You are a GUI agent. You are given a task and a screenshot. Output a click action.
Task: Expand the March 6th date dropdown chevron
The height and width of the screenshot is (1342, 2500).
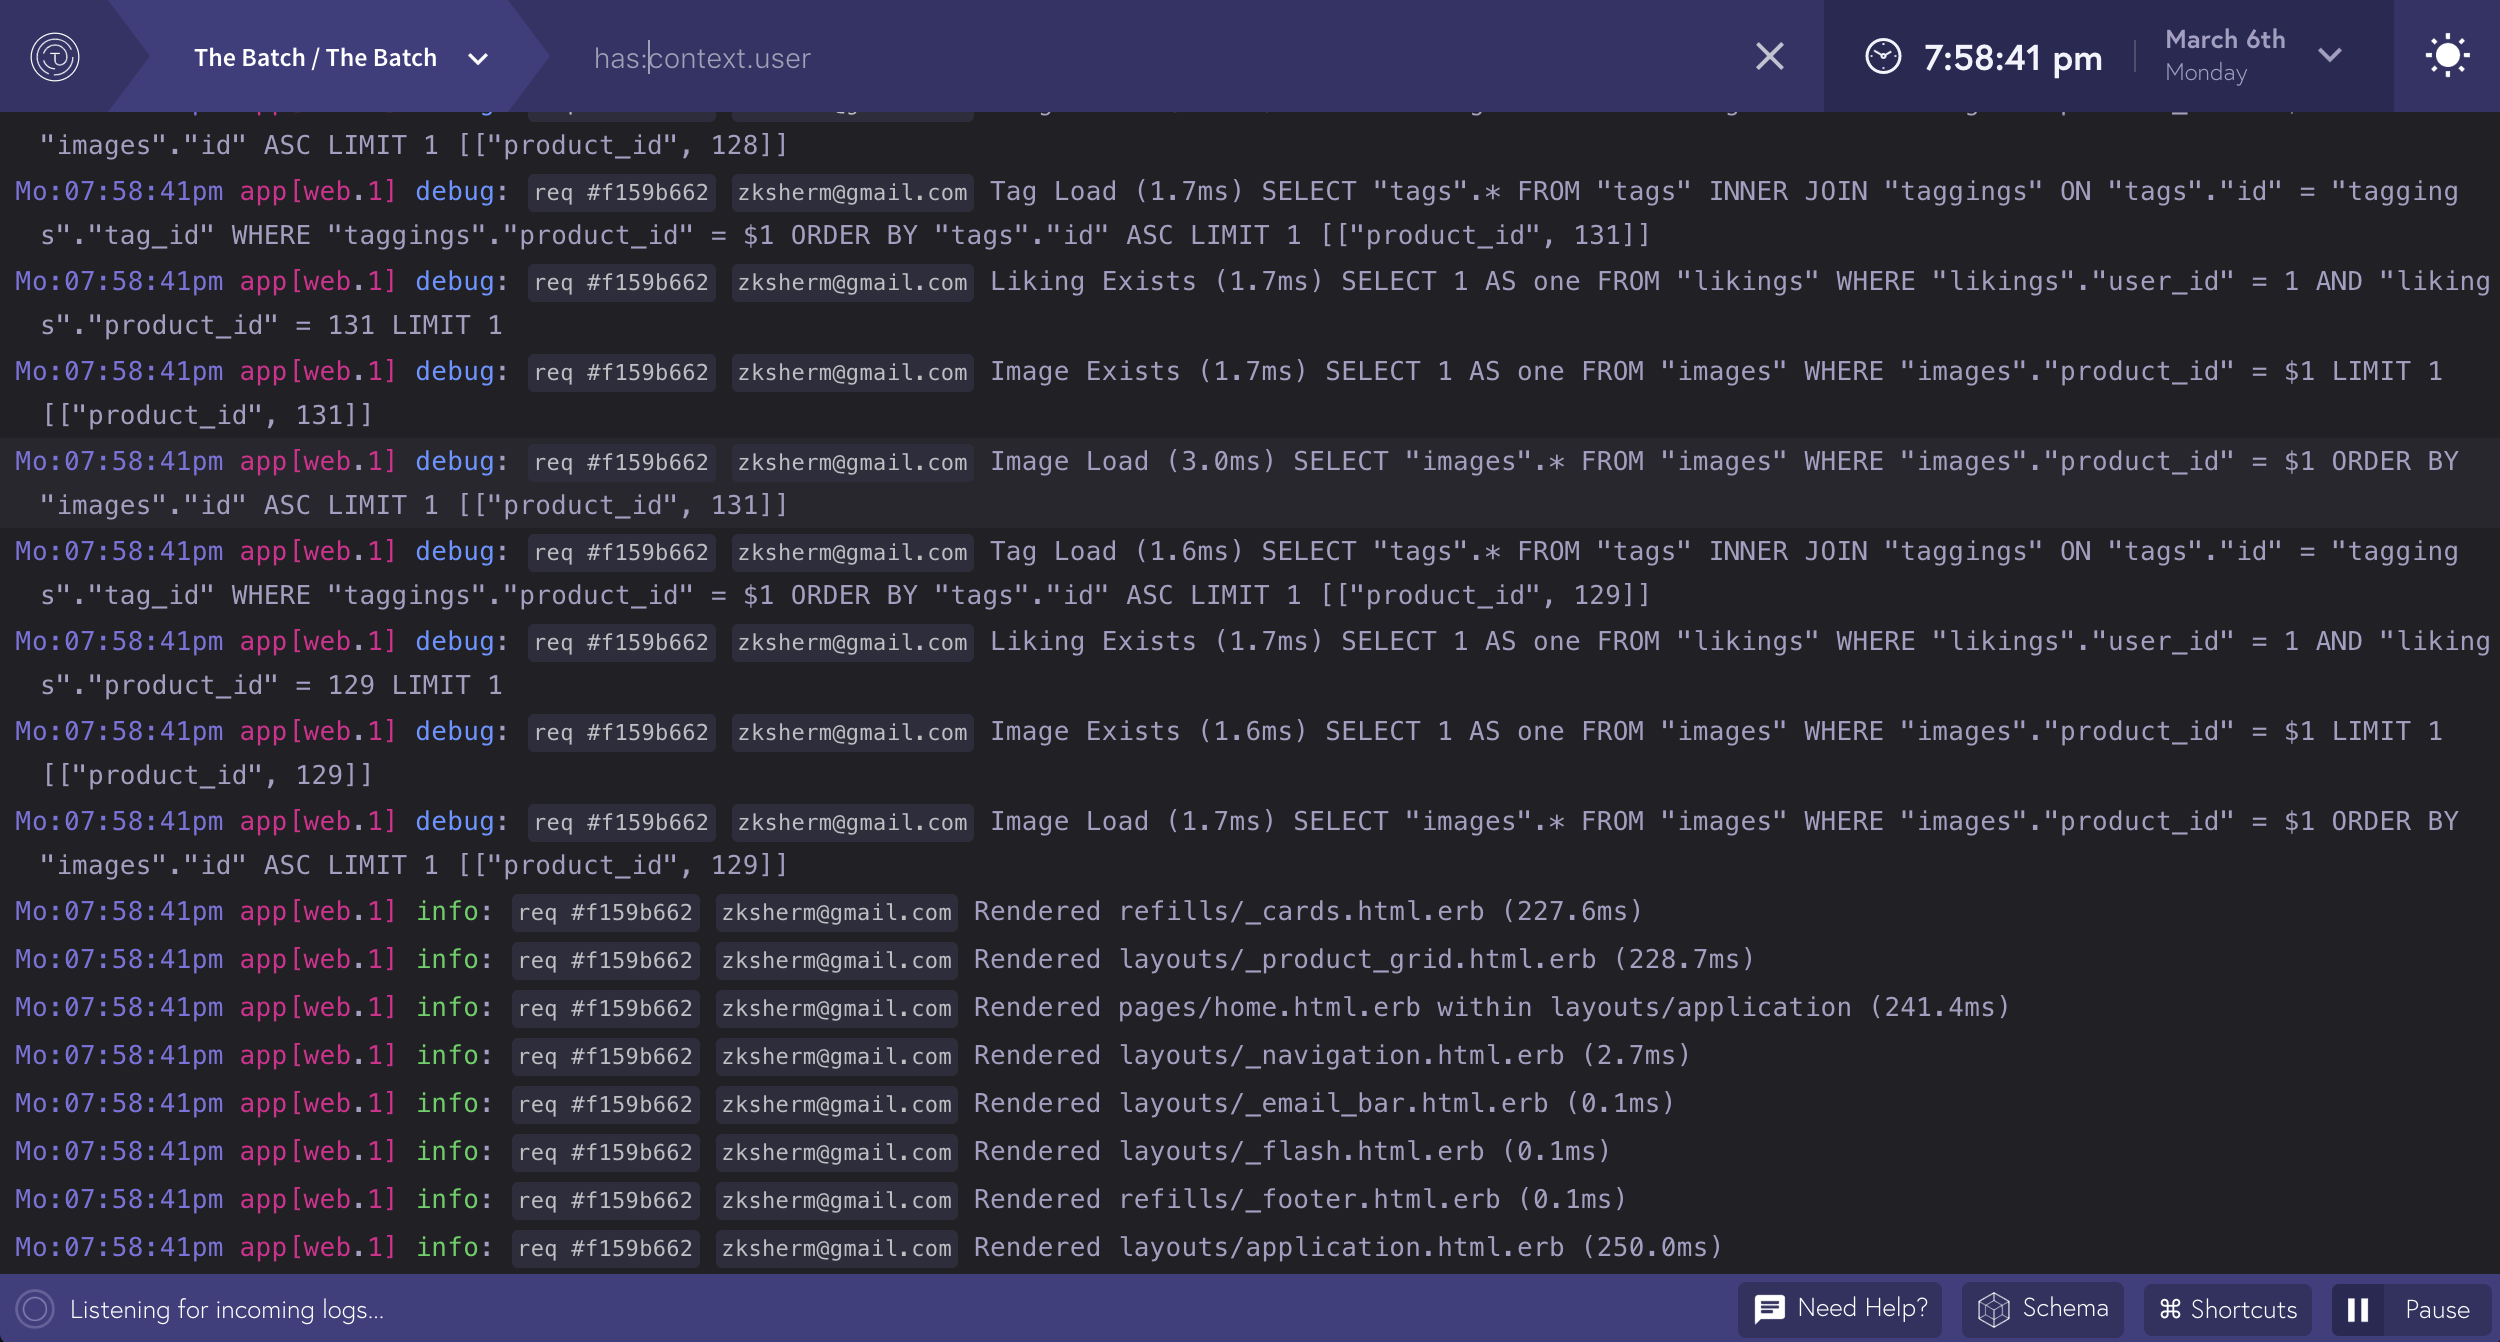pyautogui.click(x=2330, y=56)
